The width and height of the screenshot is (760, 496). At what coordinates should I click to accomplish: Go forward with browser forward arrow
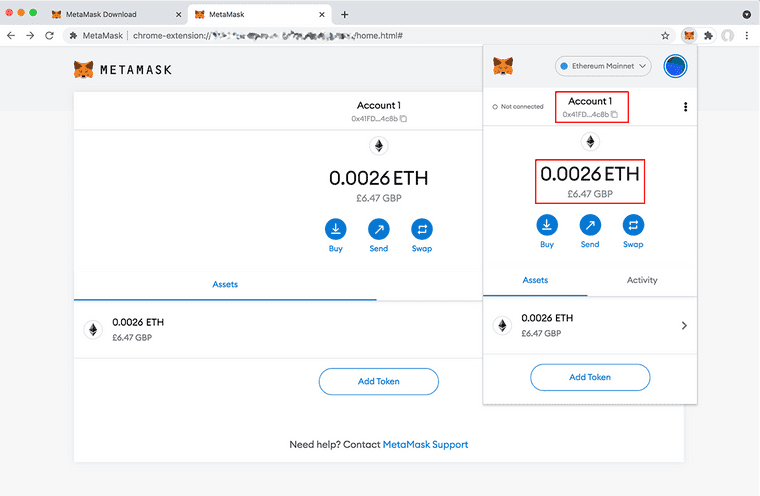click(30, 35)
